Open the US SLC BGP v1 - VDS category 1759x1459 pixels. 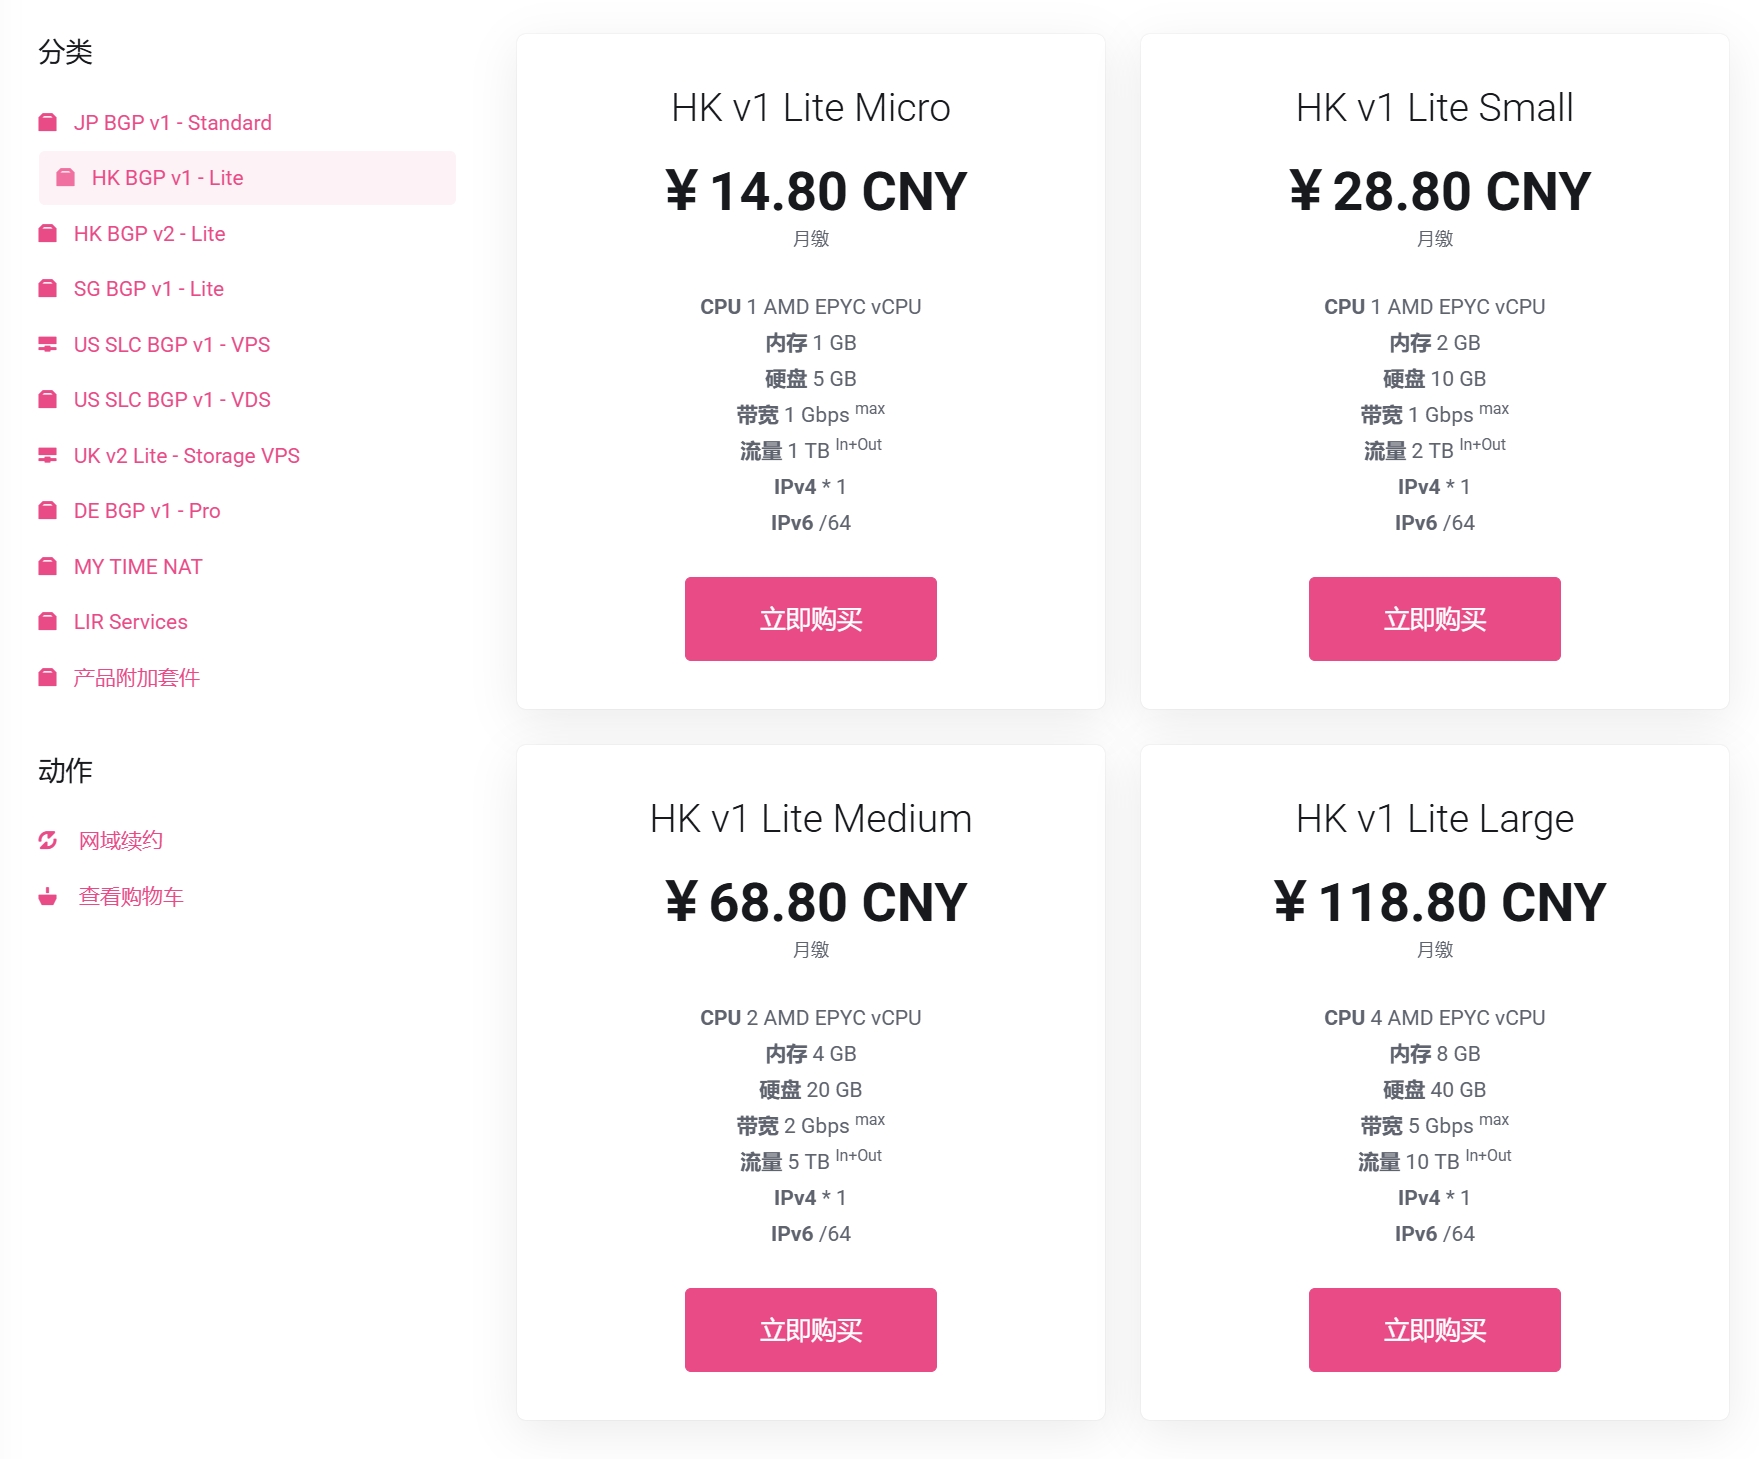[172, 400]
